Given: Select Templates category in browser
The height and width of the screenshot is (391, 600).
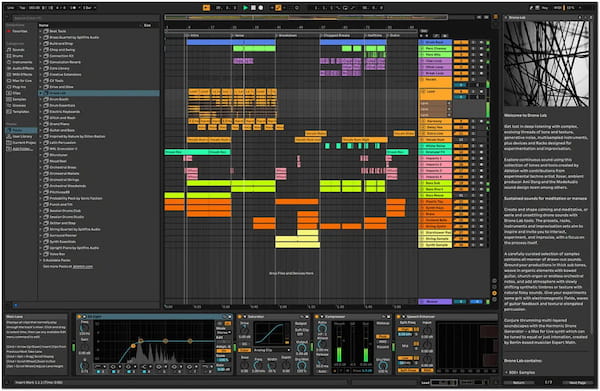Looking at the screenshot, I should point(21,112).
